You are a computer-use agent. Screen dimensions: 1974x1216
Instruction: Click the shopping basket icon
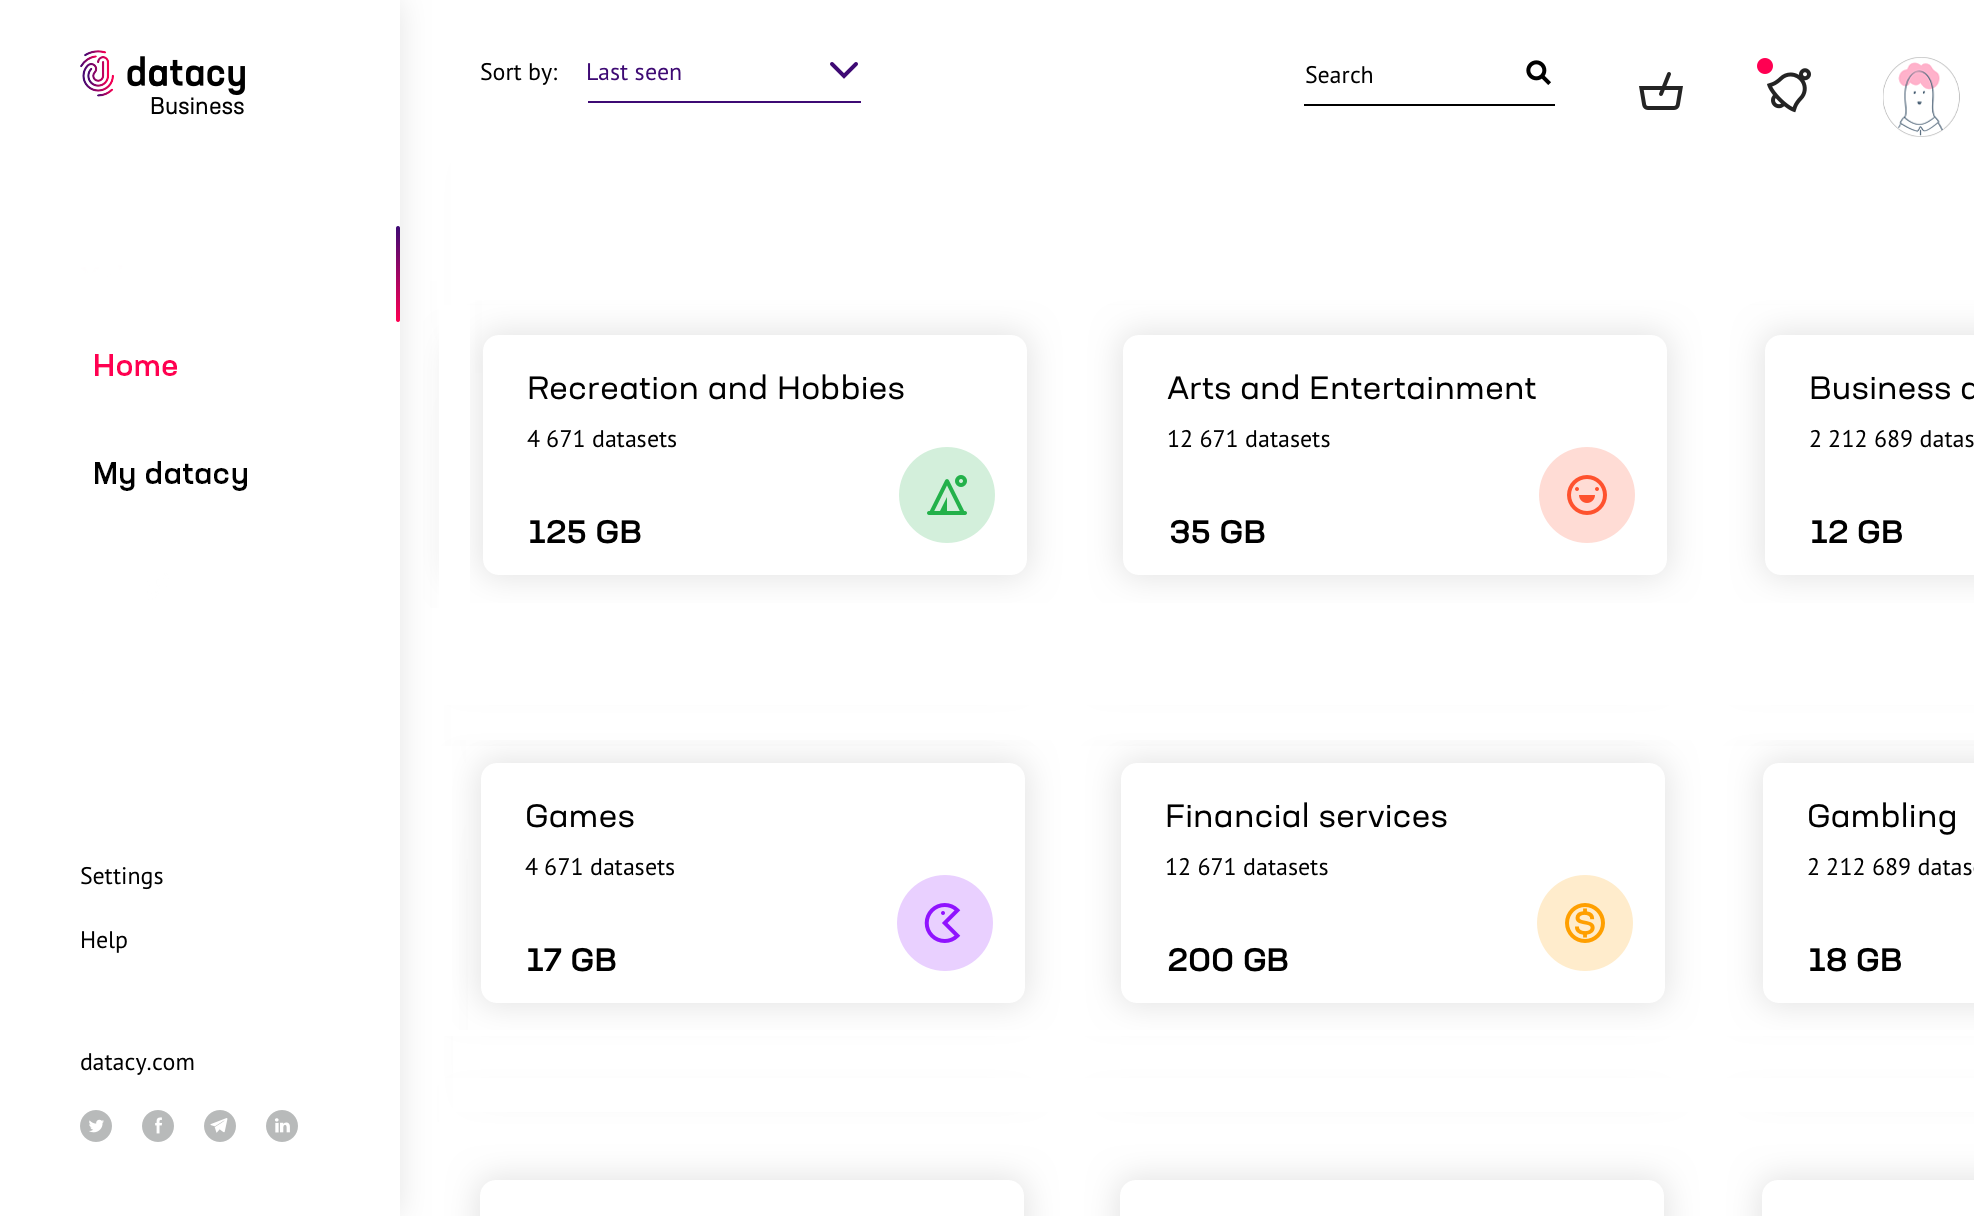1661,91
